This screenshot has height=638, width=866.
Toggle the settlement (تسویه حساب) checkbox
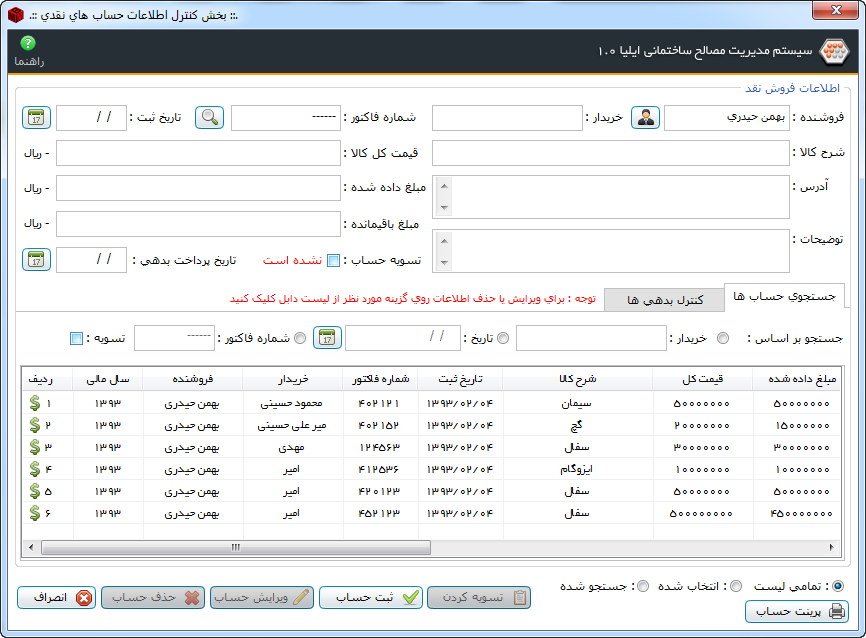(334, 261)
